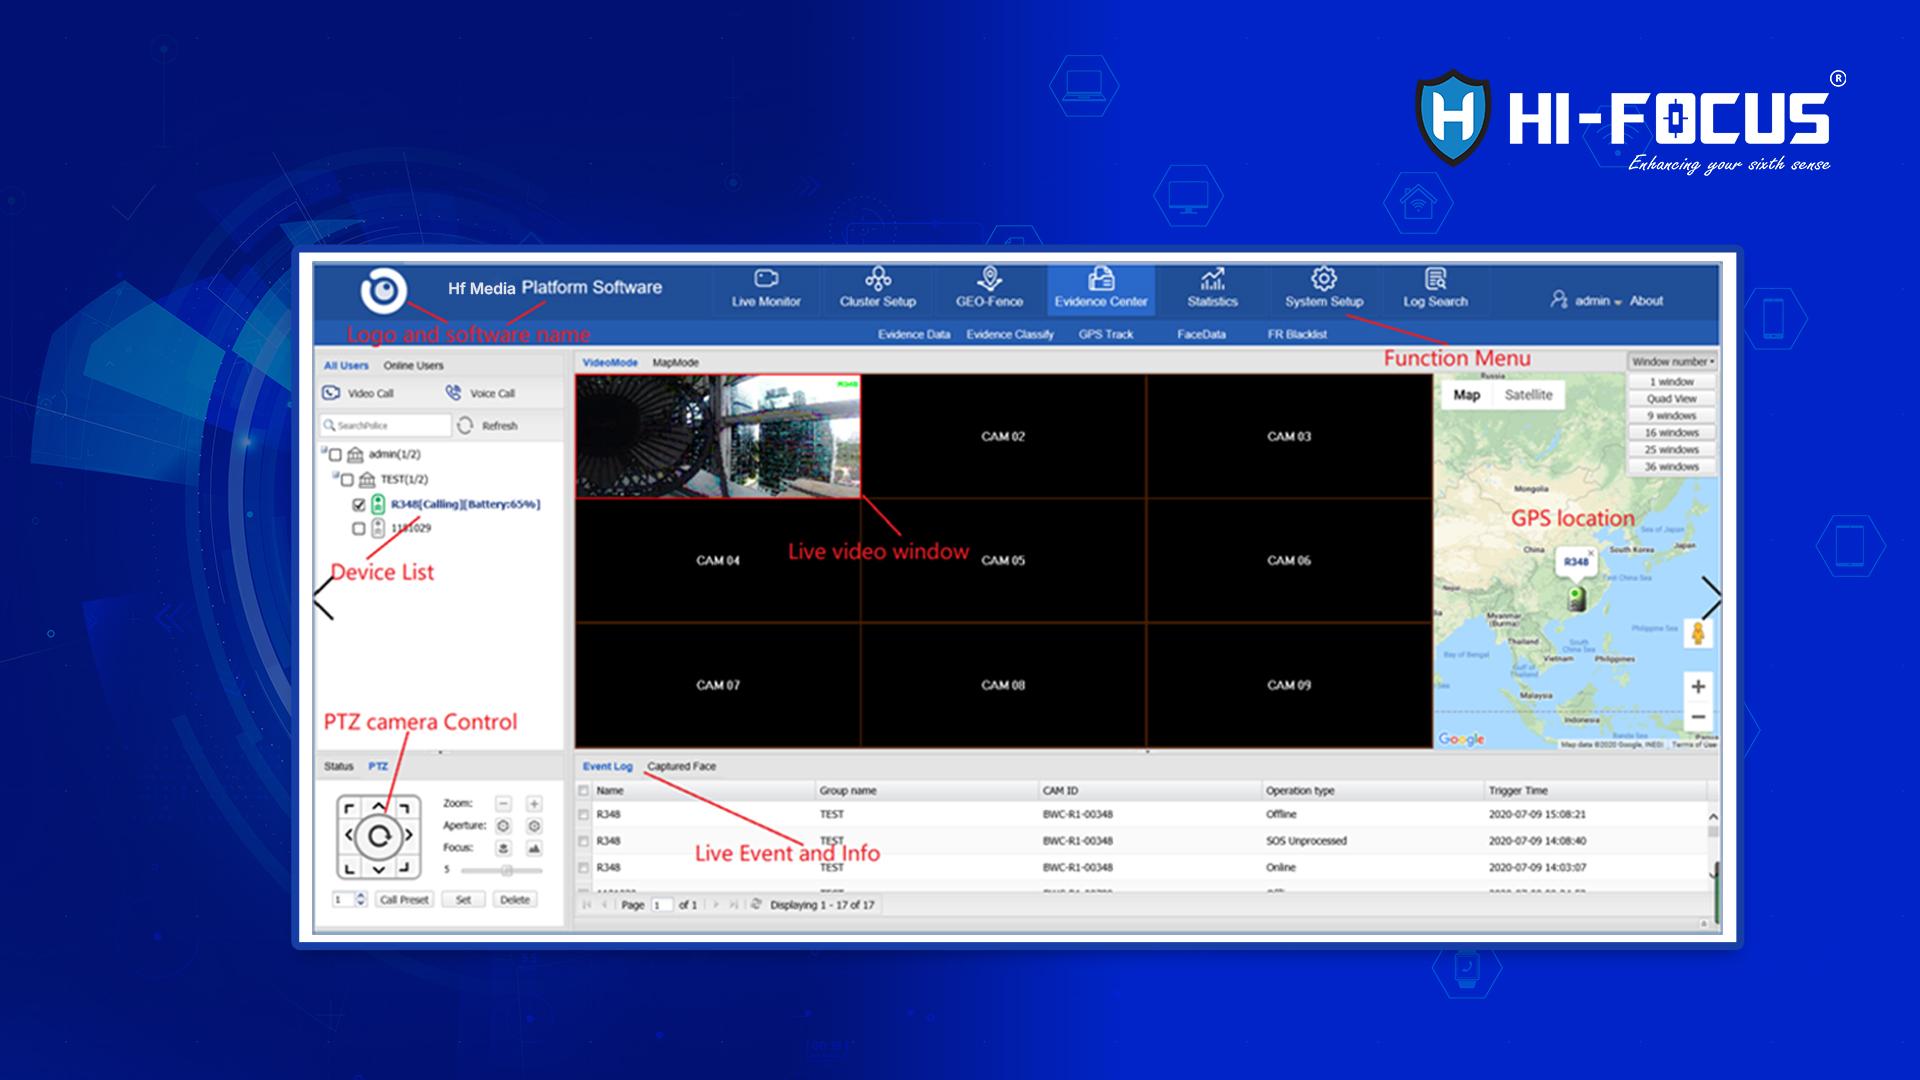Screen dimensions: 1920x1080
Task: Click the Video Call icon
Action: (331, 393)
